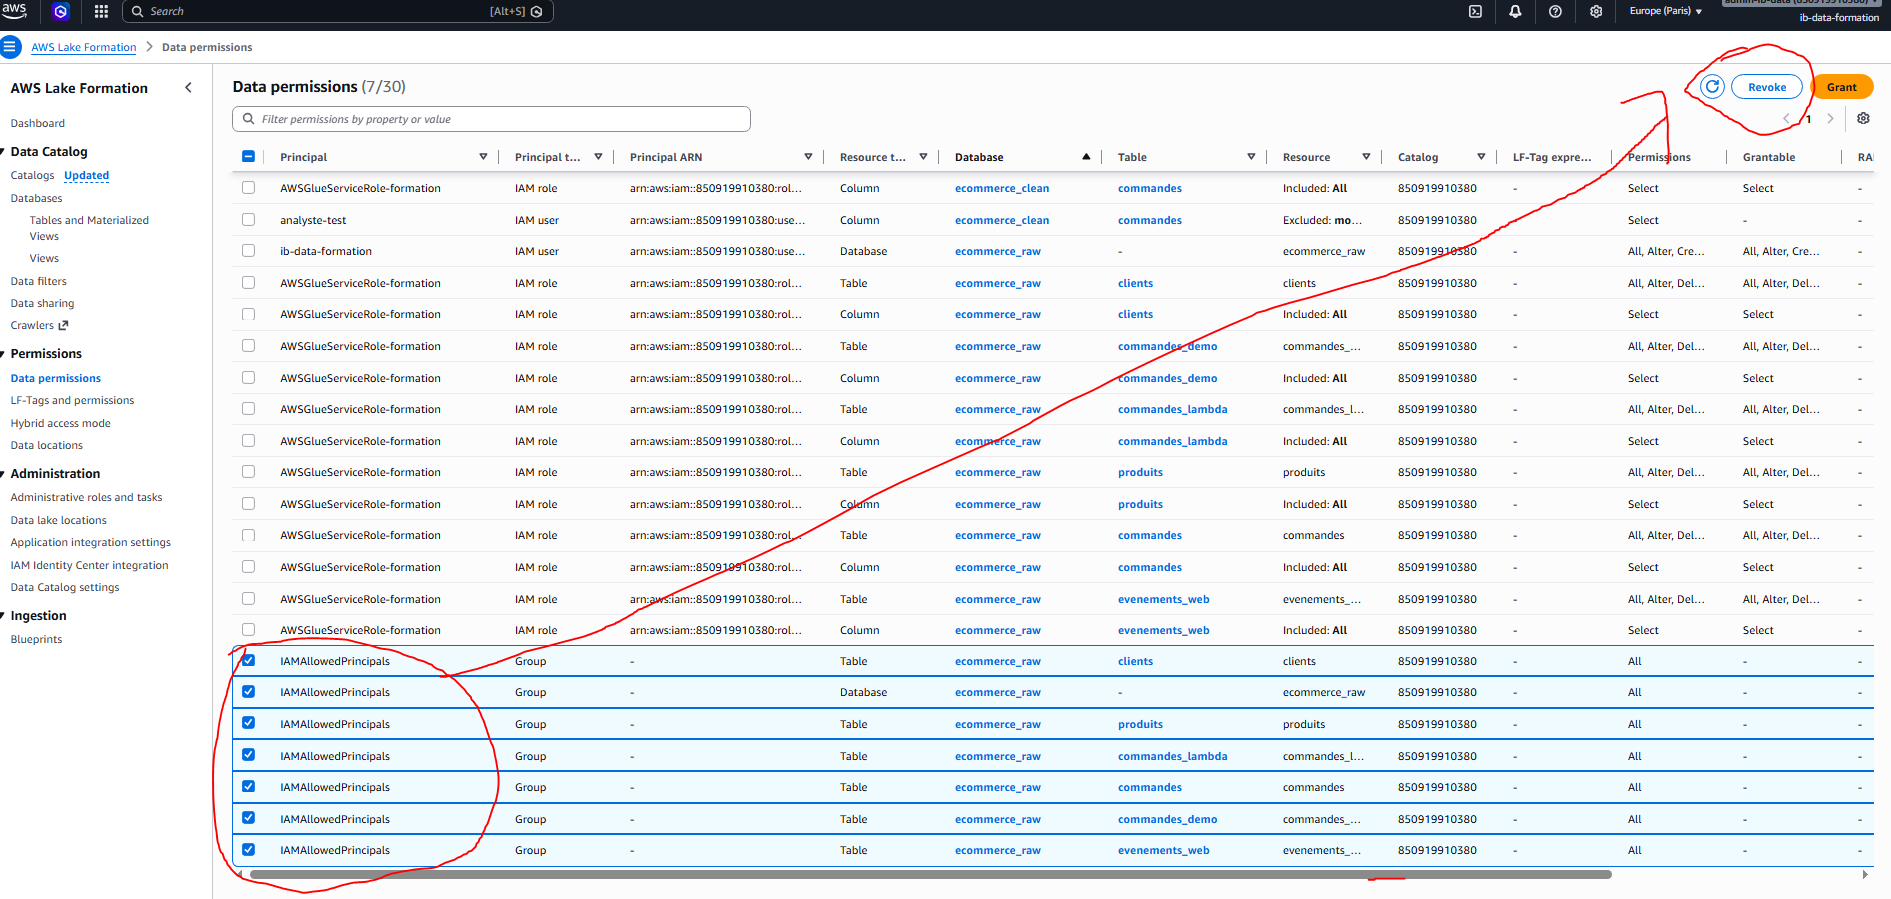Image resolution: width=1891 pixels, height=899 pixels.
Task: Open the Catalogs Updated link
Action: (86, 175)
